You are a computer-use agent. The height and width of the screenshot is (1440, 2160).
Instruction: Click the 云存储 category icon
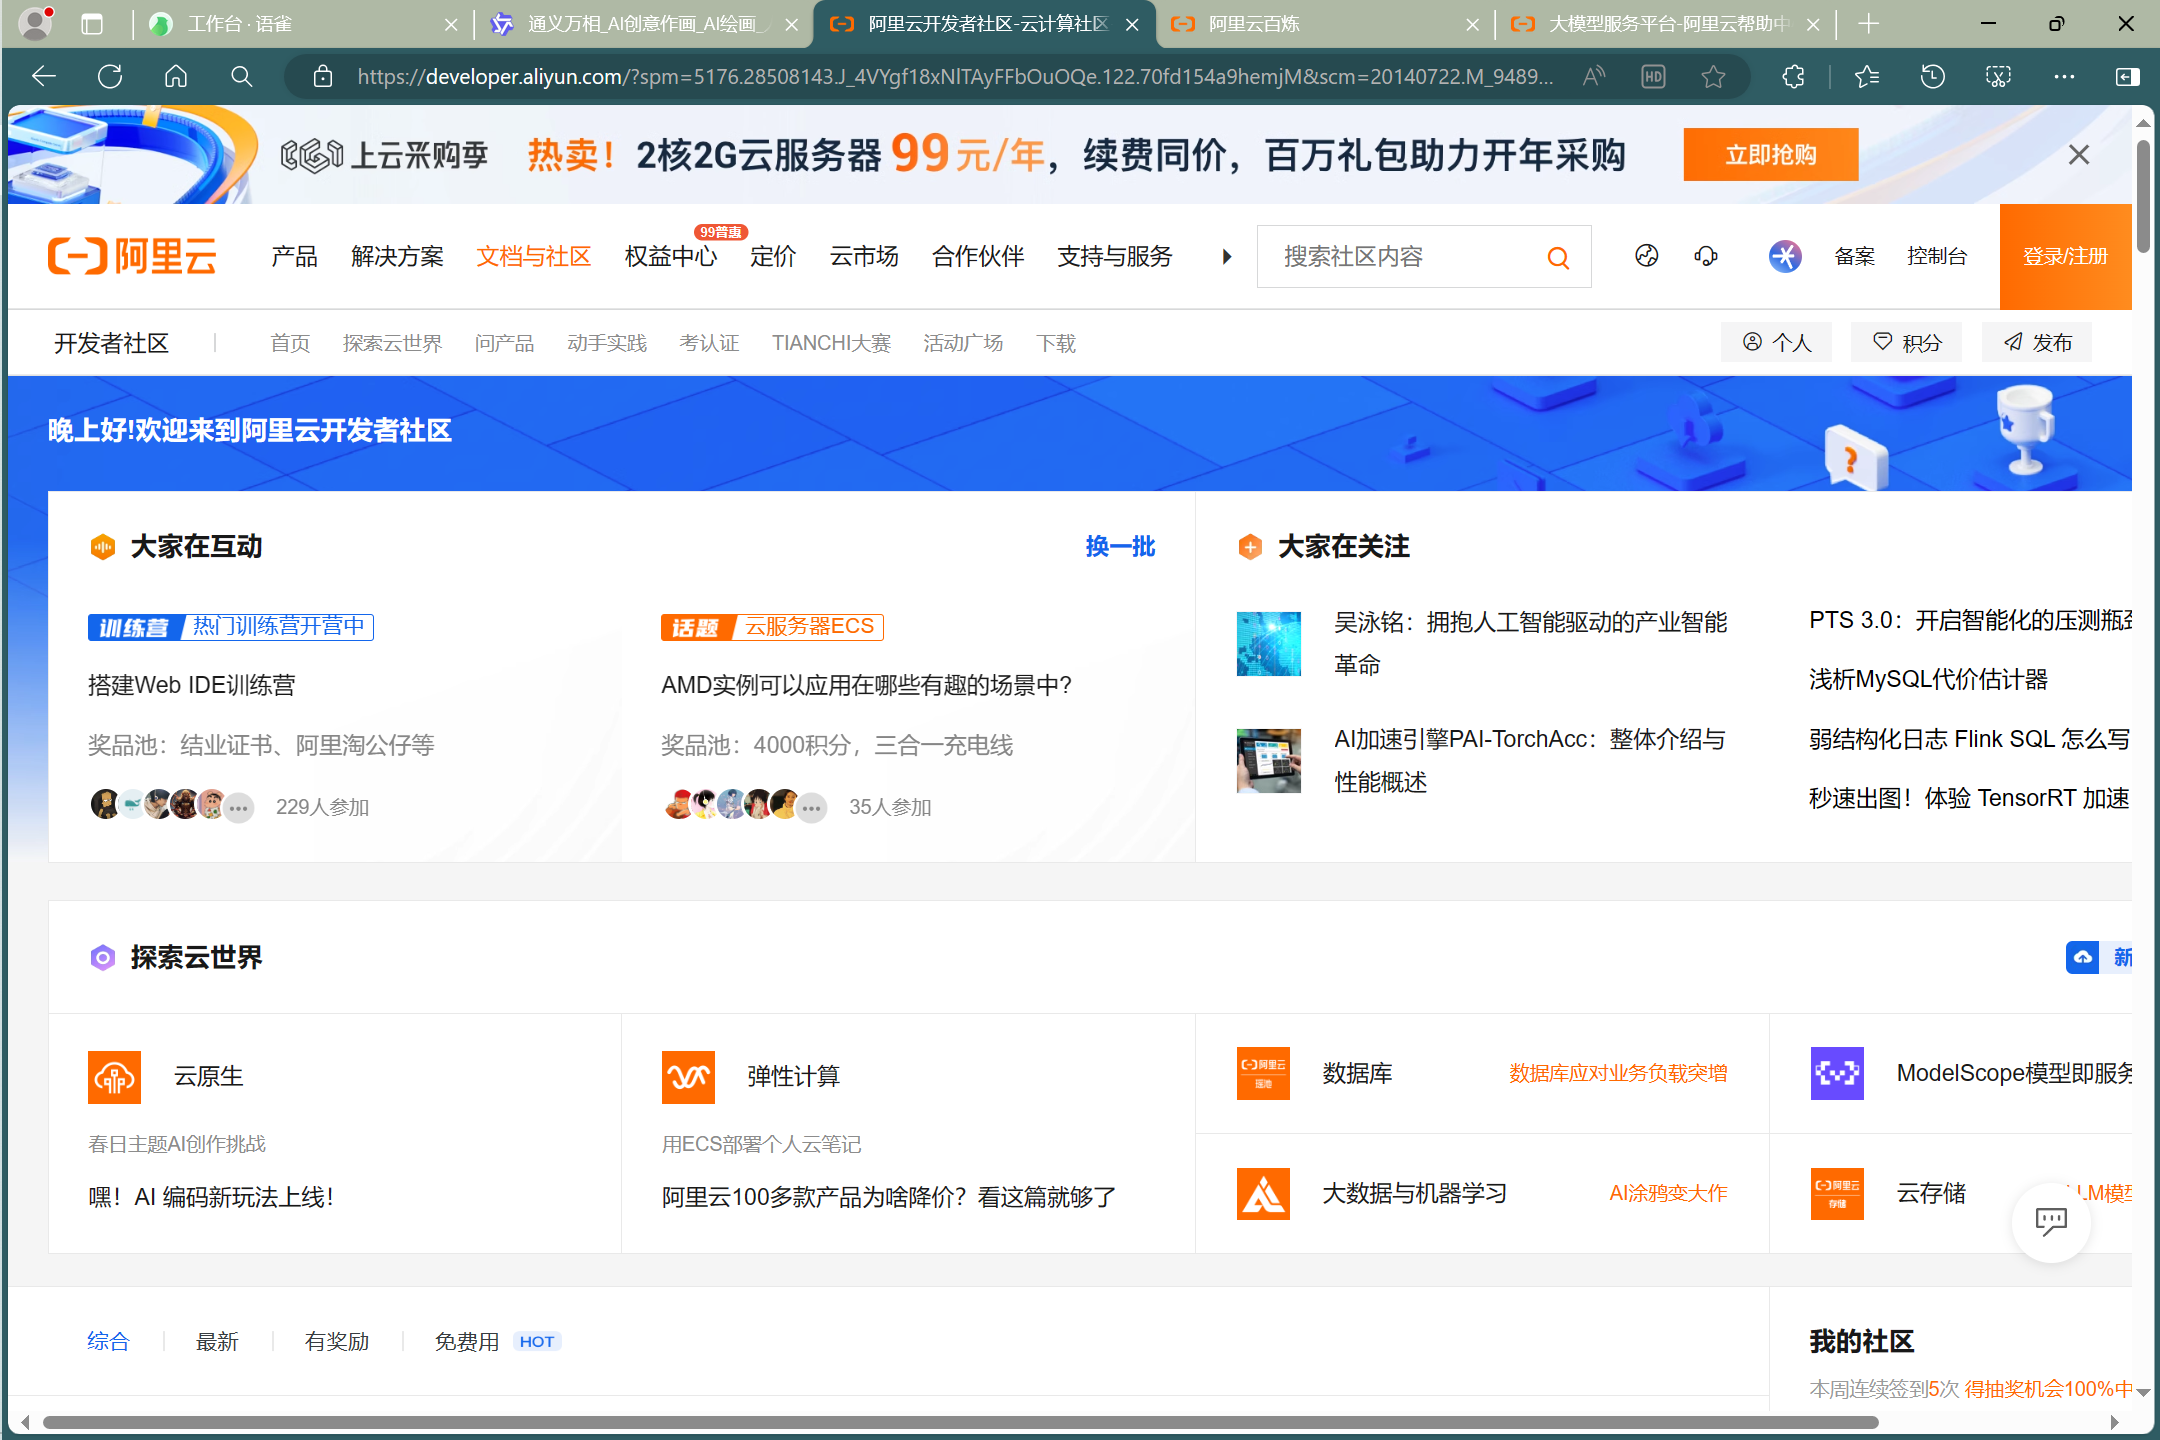[x=1837, y=1193]
